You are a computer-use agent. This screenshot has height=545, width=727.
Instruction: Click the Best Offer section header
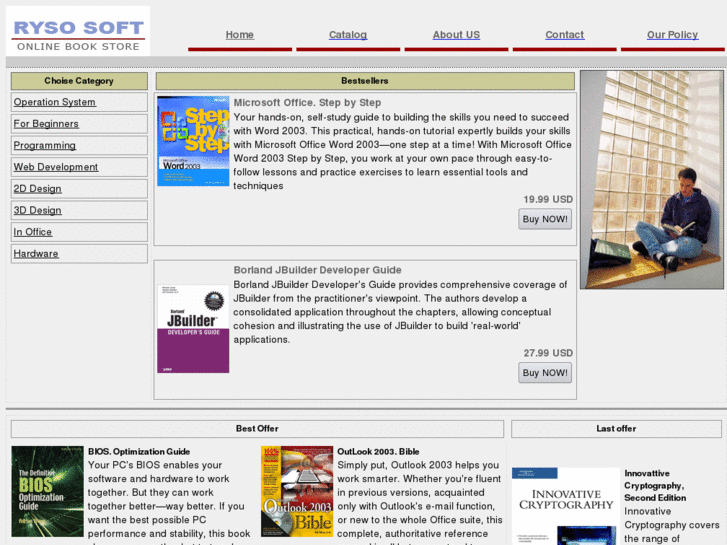pos(257,429)
